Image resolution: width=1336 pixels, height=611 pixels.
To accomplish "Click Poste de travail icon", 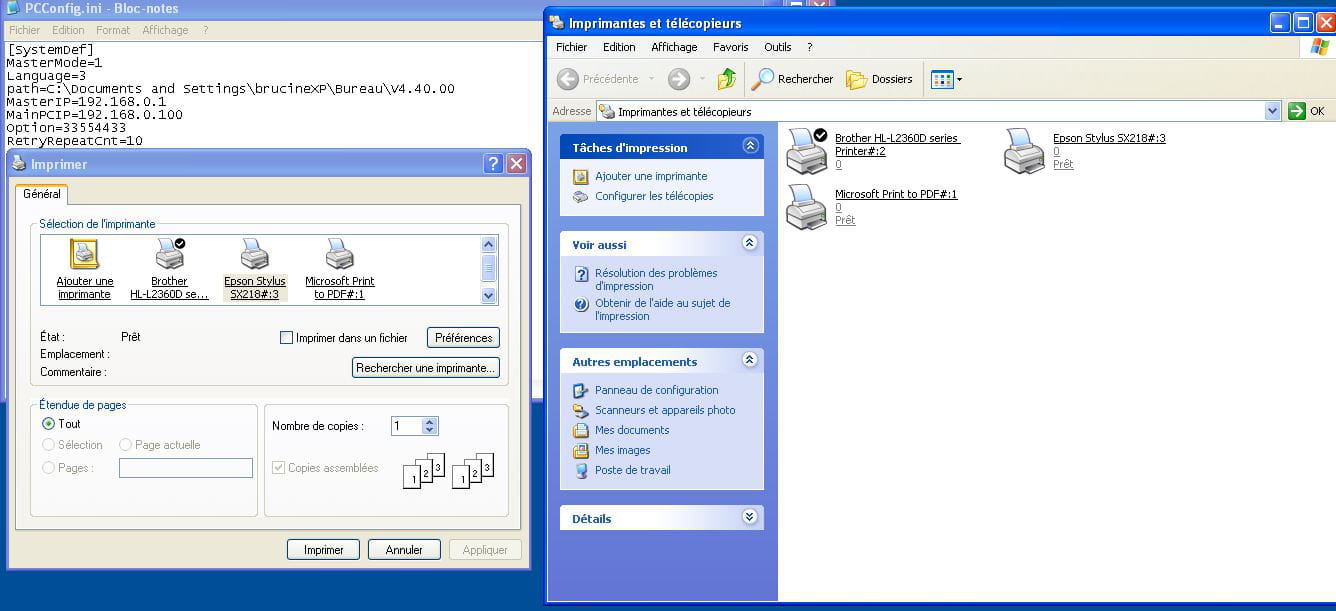I will point(581,470).
